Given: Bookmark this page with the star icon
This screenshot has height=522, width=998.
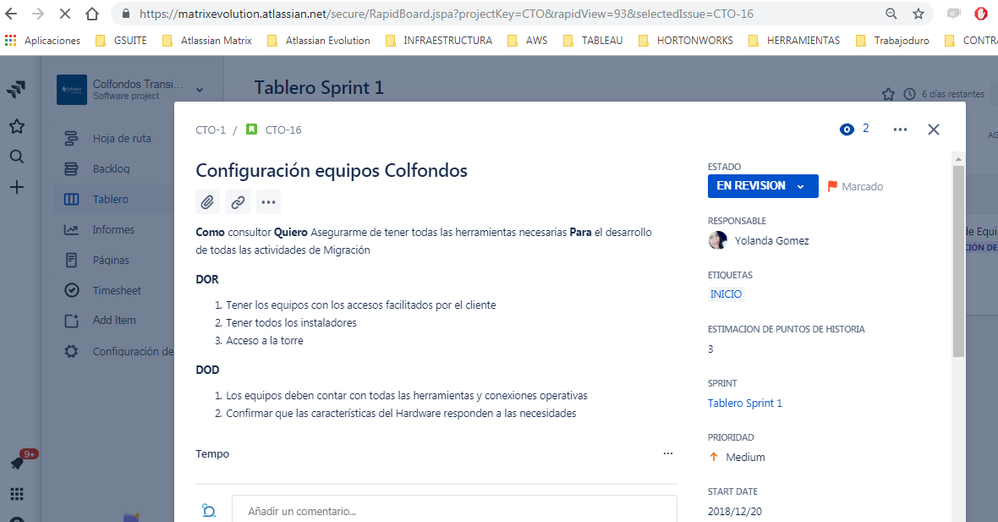Looking at the screenshot, I should coord(918,13).
